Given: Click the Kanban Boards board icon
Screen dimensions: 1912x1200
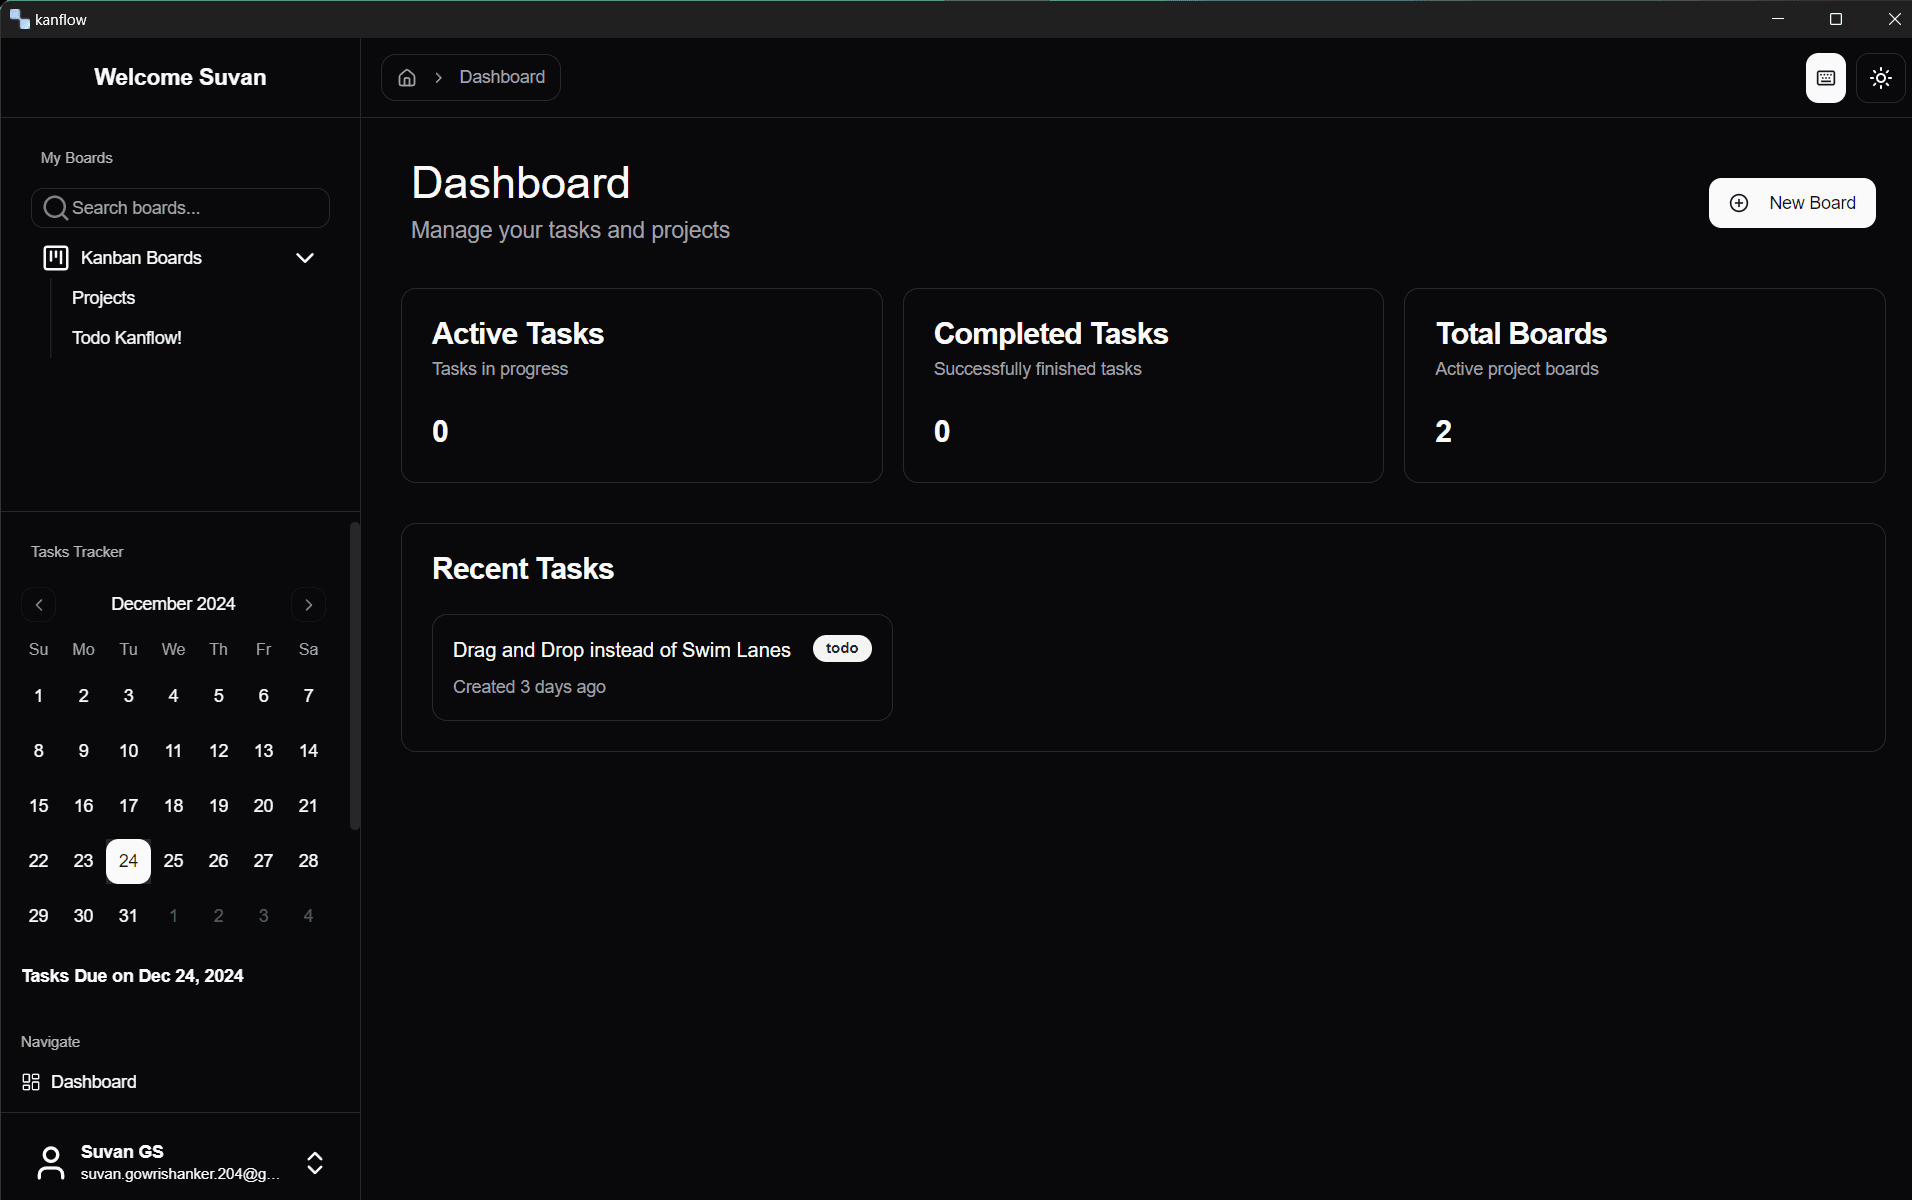Looking at the screenshot, I should 56,258.
